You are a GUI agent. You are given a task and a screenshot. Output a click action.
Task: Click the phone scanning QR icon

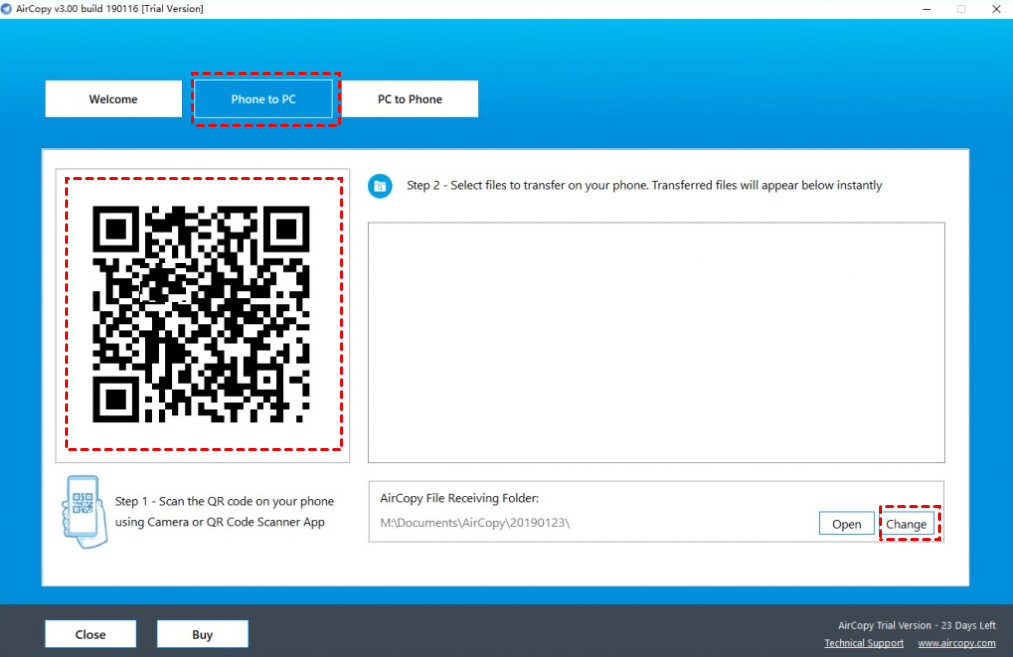(84, 512)
